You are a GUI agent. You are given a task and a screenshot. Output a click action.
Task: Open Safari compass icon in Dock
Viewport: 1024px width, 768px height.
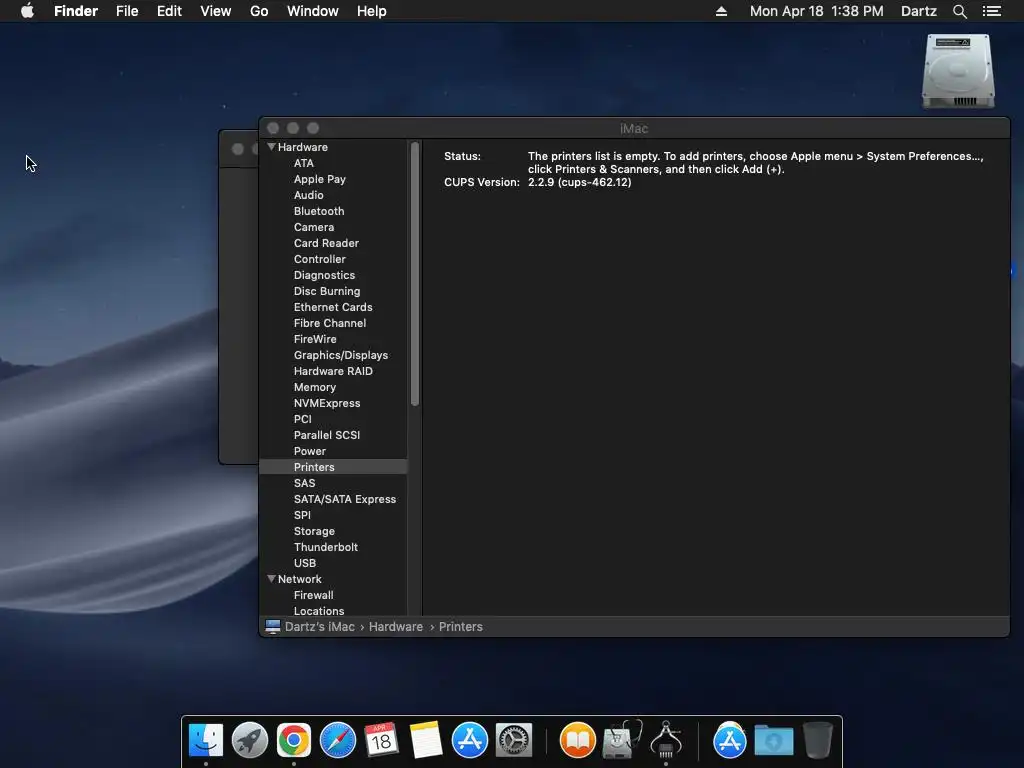(x=338, y=740)
